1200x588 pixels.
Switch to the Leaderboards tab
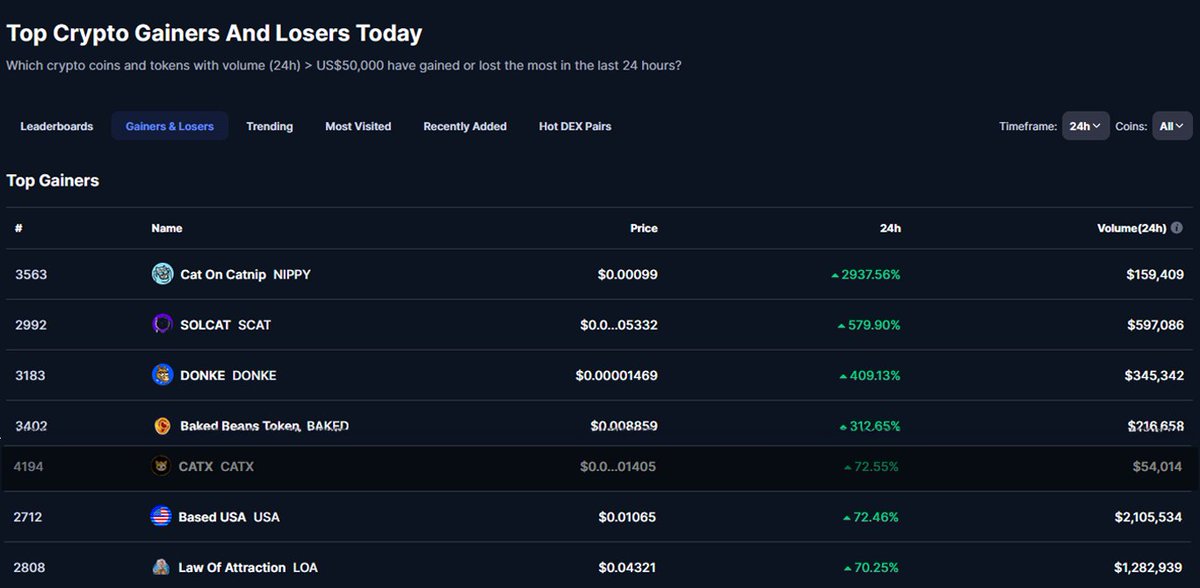coord(57,126)
